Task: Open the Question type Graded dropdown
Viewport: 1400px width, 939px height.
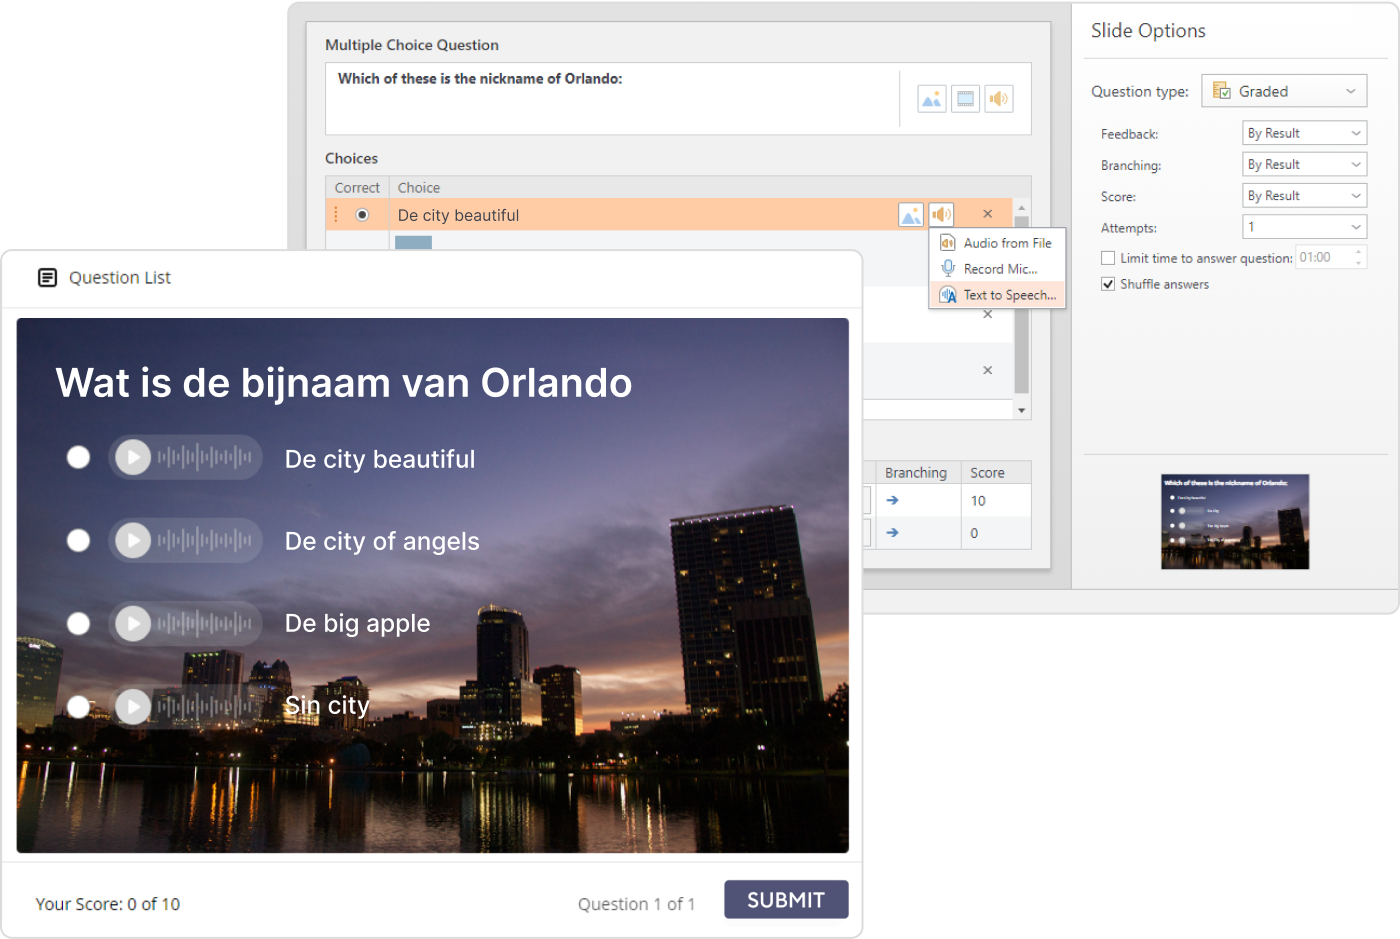Action: click(1284, 91)
